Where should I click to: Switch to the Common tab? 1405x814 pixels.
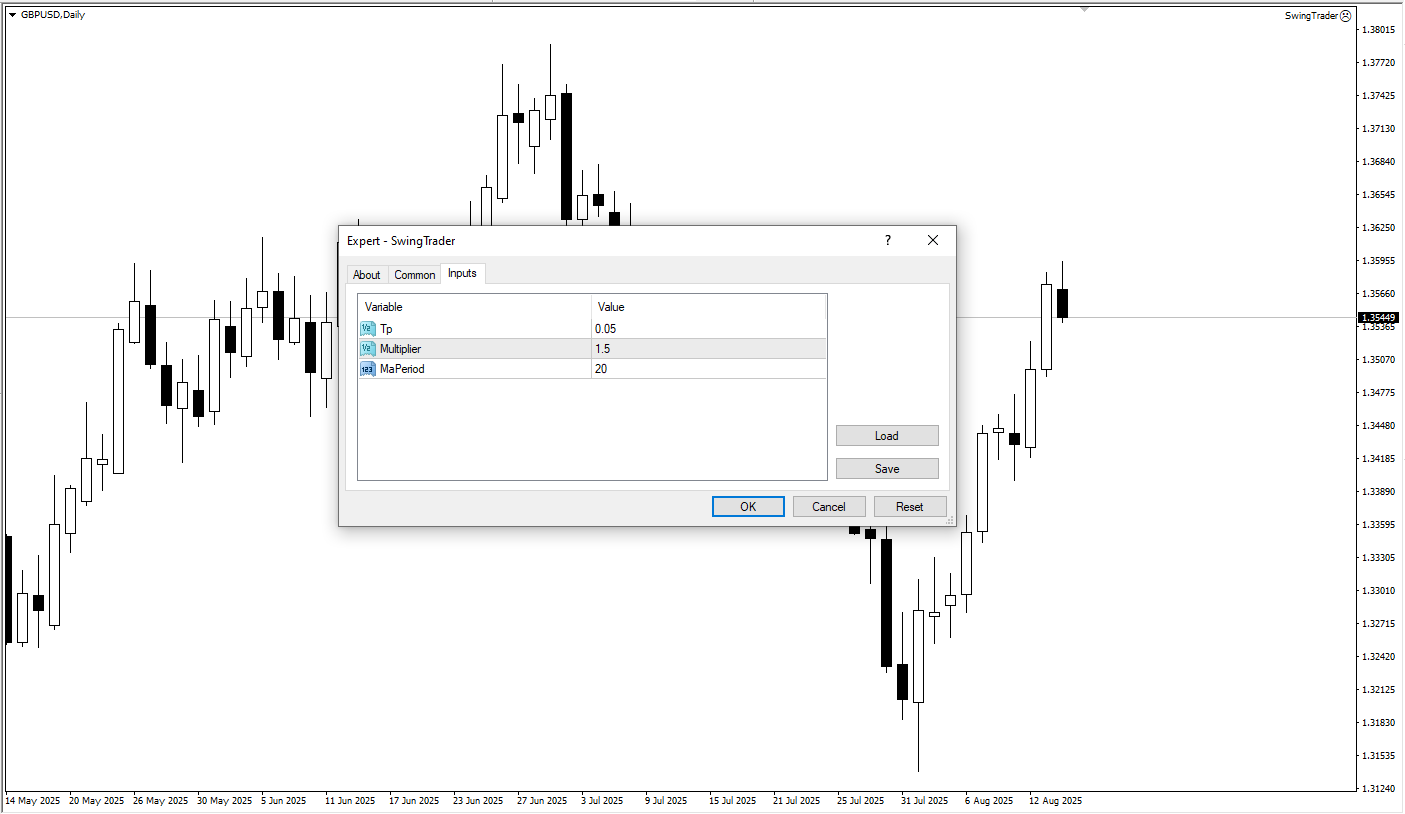[414, 275]
